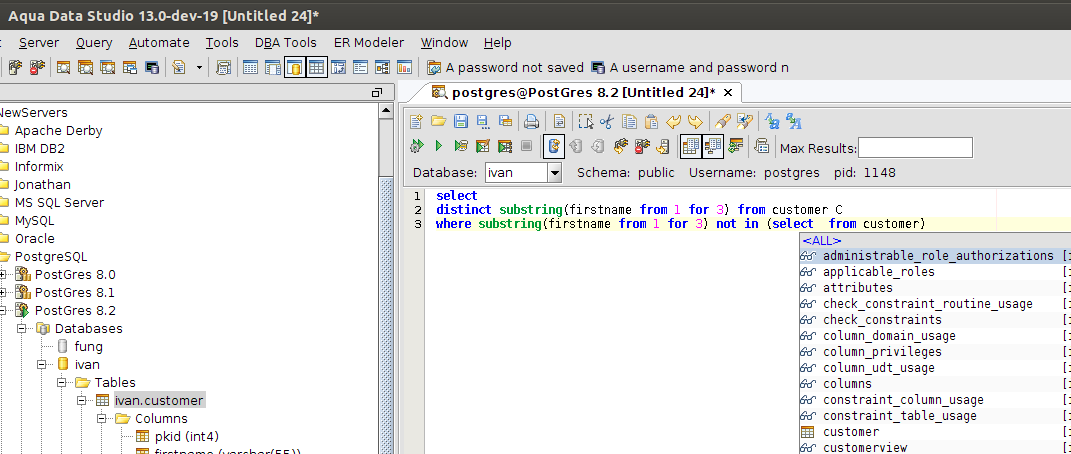This screenshot has width=1071, height=454.
Task: Expand the PostGres 8.1 server node
Action: 3,293
